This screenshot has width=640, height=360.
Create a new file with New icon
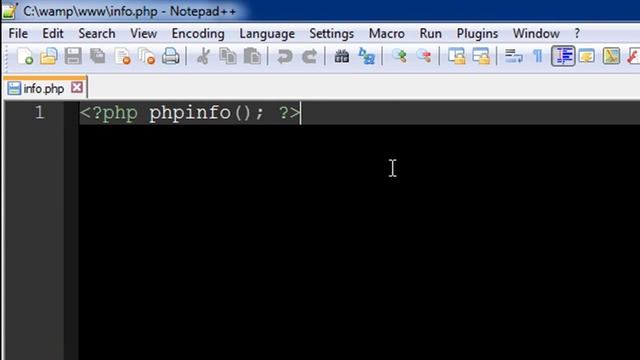25,56
